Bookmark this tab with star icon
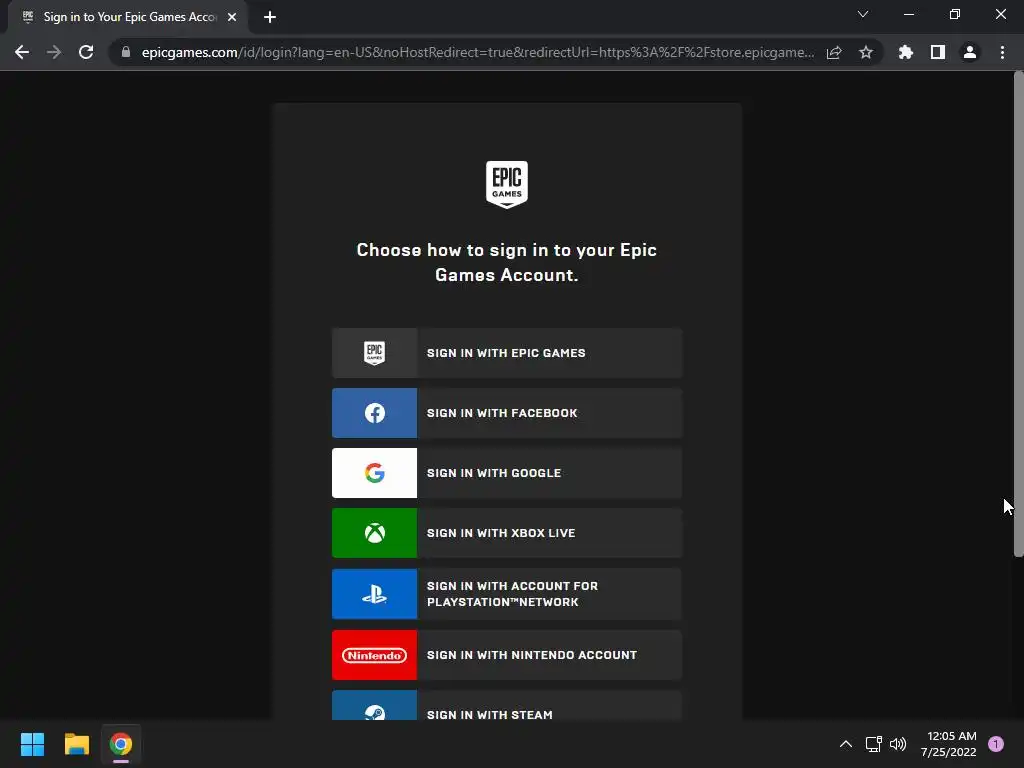This screenshot has height=768, width=1024. [866, 52]
